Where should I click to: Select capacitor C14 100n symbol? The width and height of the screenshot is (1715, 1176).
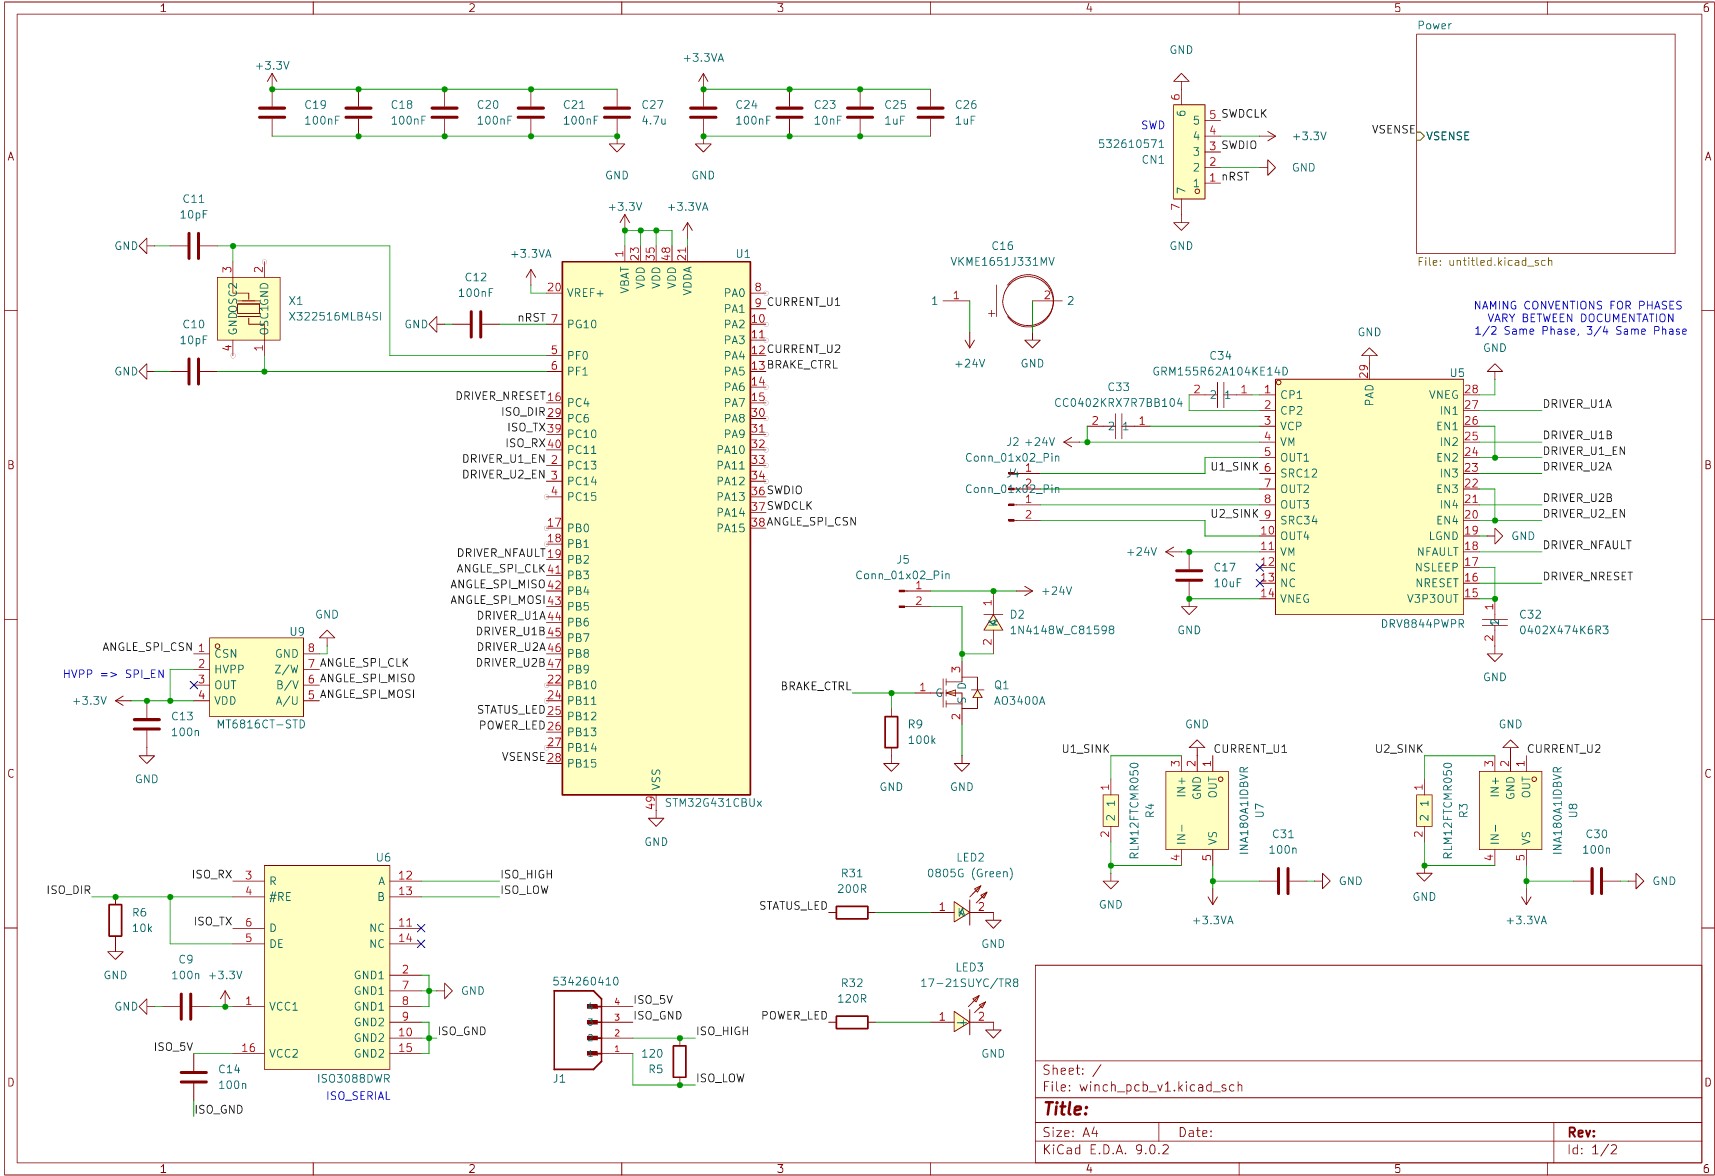(x=193, y=1077)
